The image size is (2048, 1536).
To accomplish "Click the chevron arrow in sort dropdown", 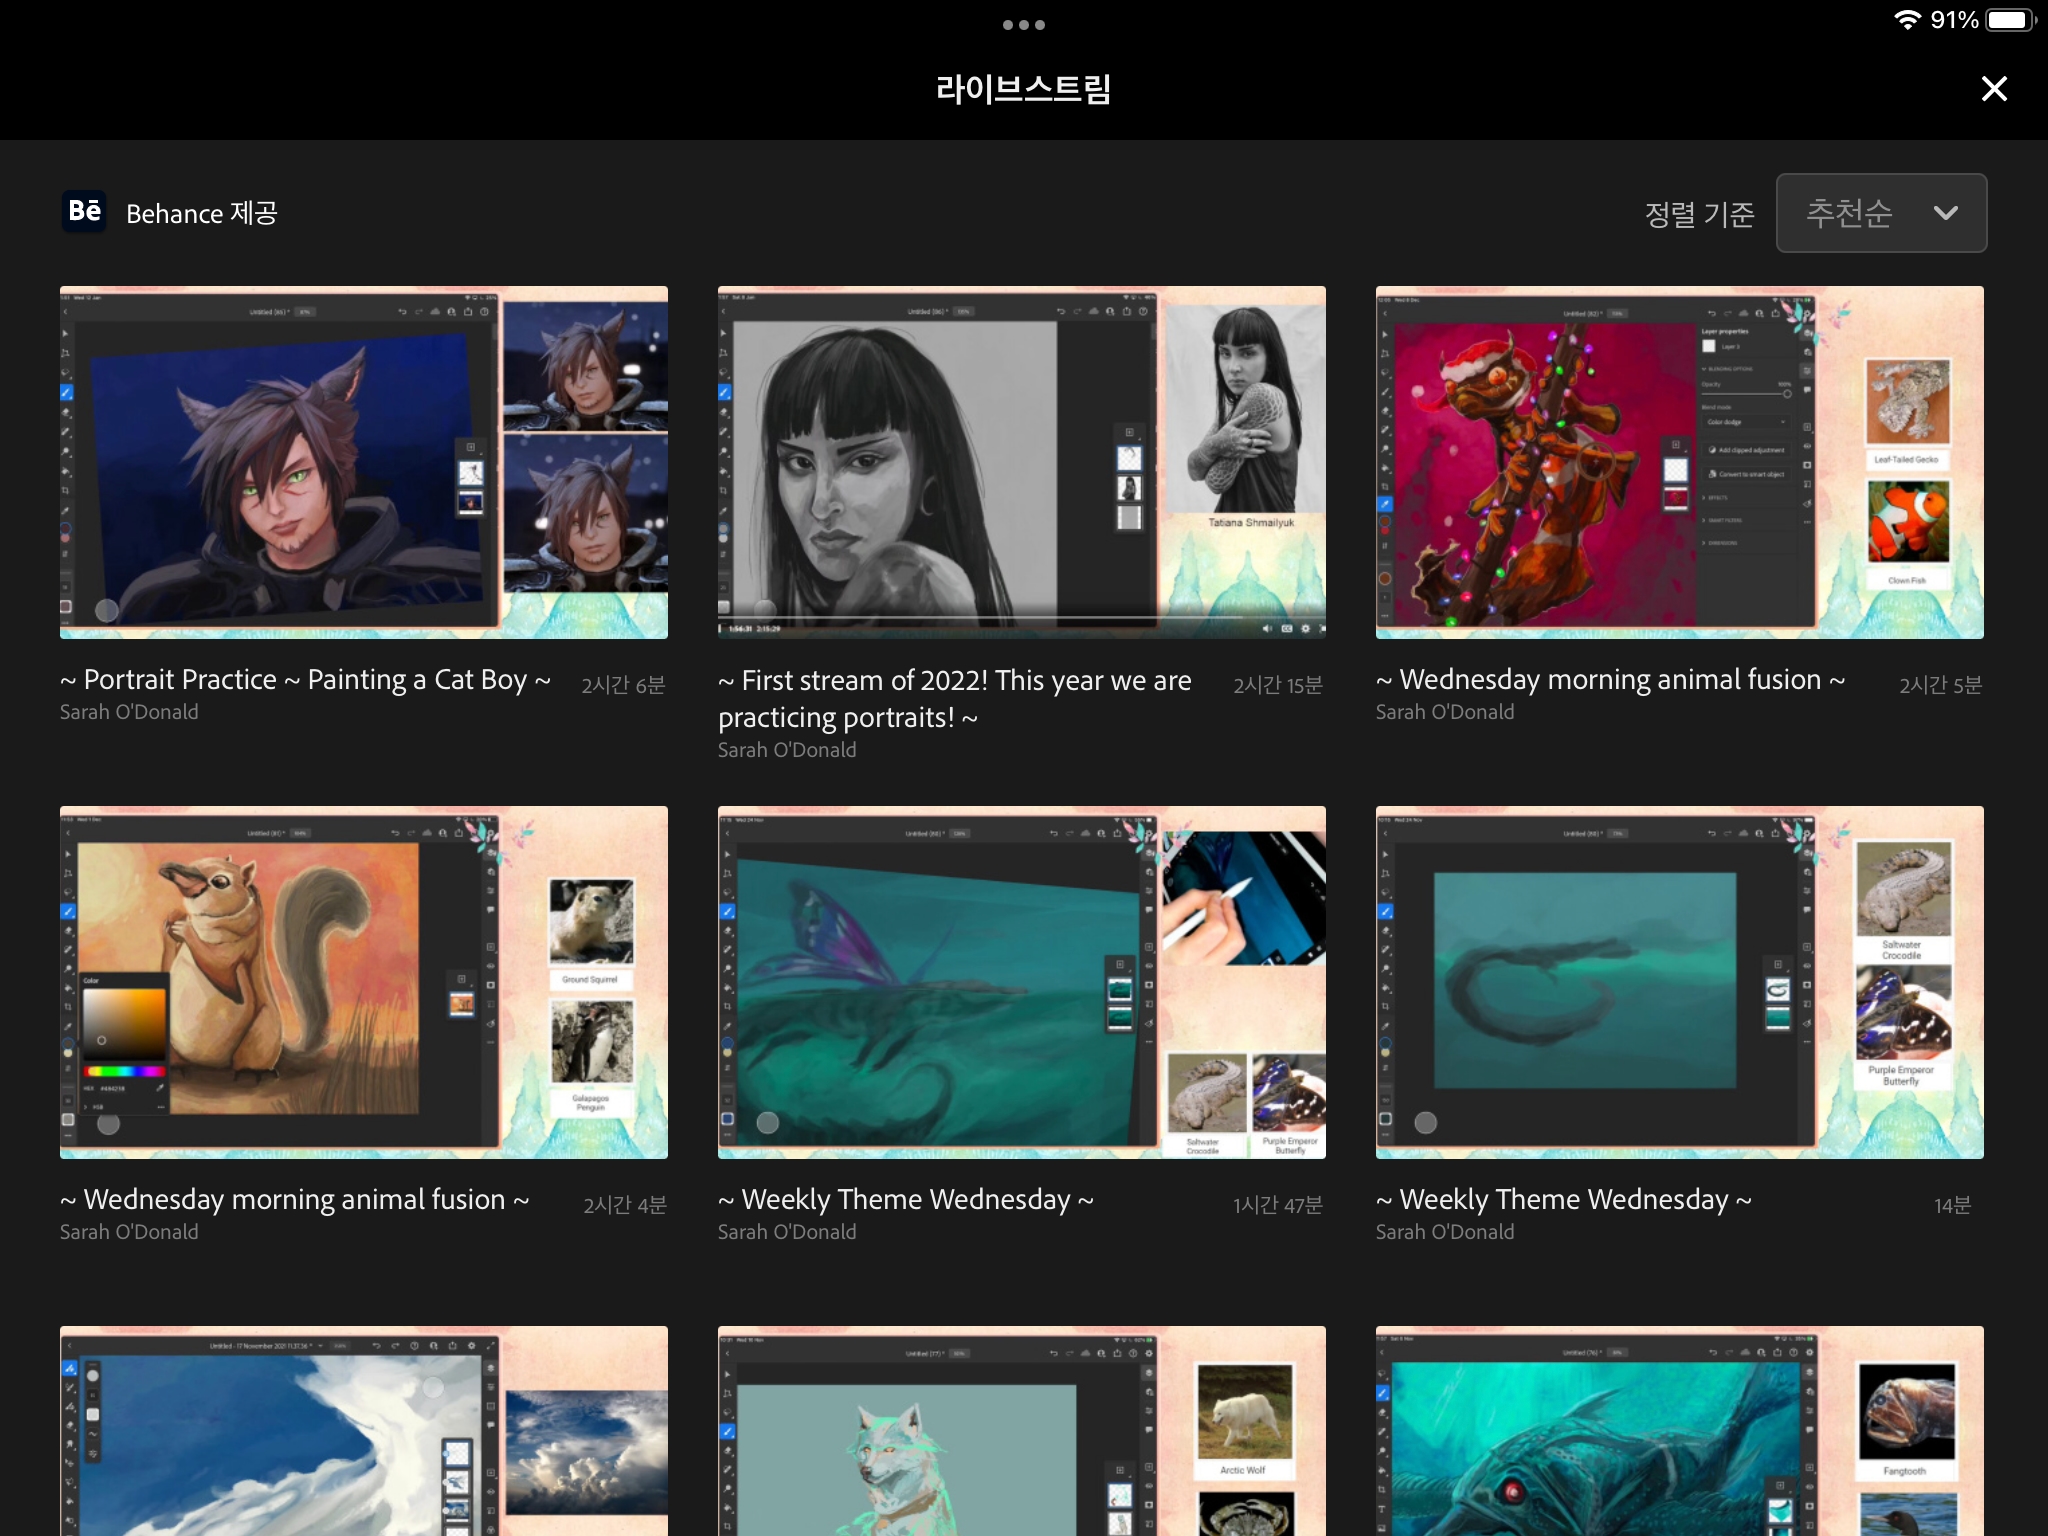I will [x=1945, y=213].
